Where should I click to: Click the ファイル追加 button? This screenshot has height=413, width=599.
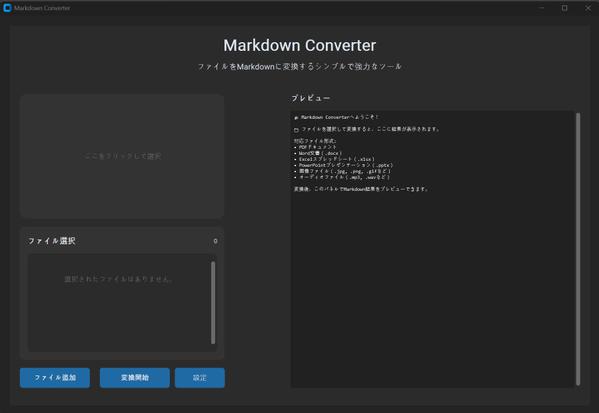55,377
